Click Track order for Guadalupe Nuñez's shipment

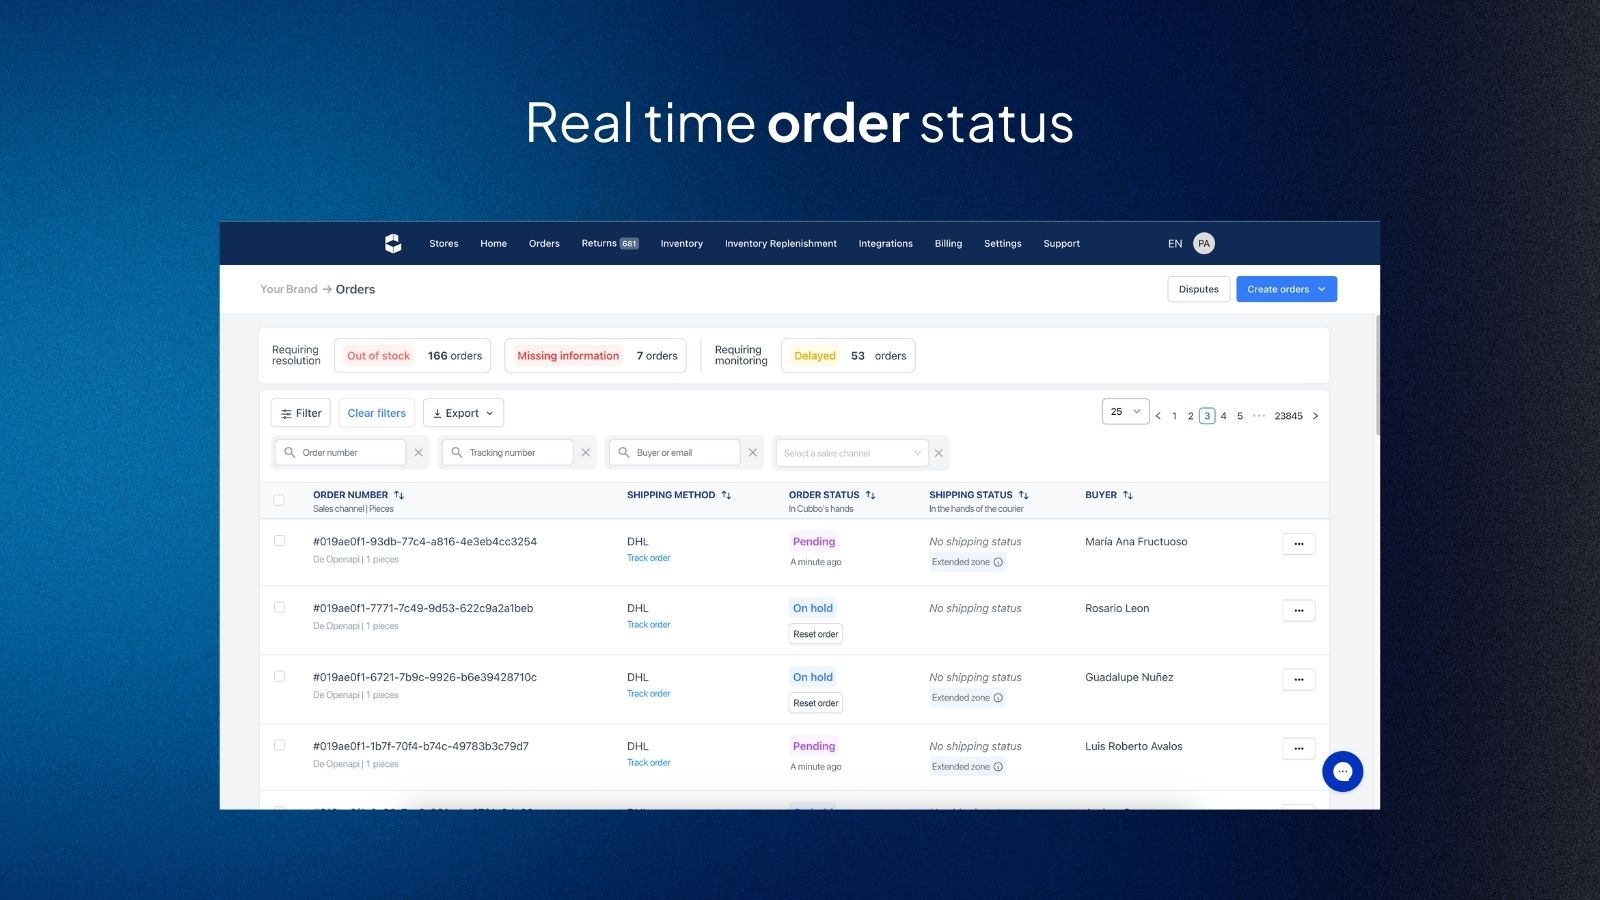(x=648, y=693)
